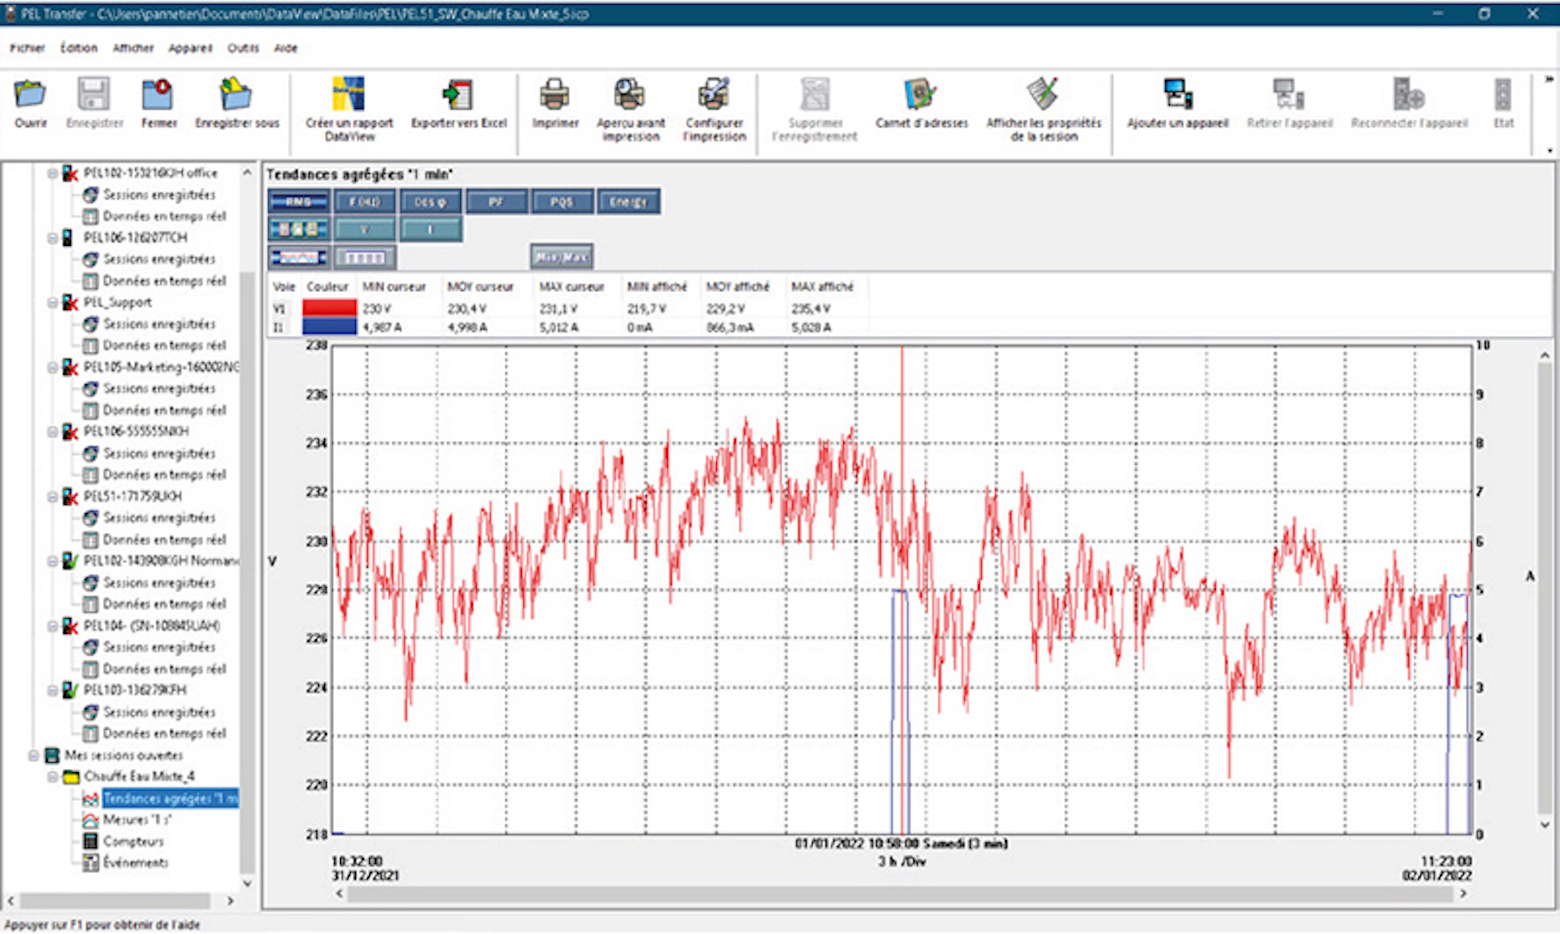This screenshot has width=1560, height=934.
Task: Toggle the Cos φ curve button
Action: 431,202
